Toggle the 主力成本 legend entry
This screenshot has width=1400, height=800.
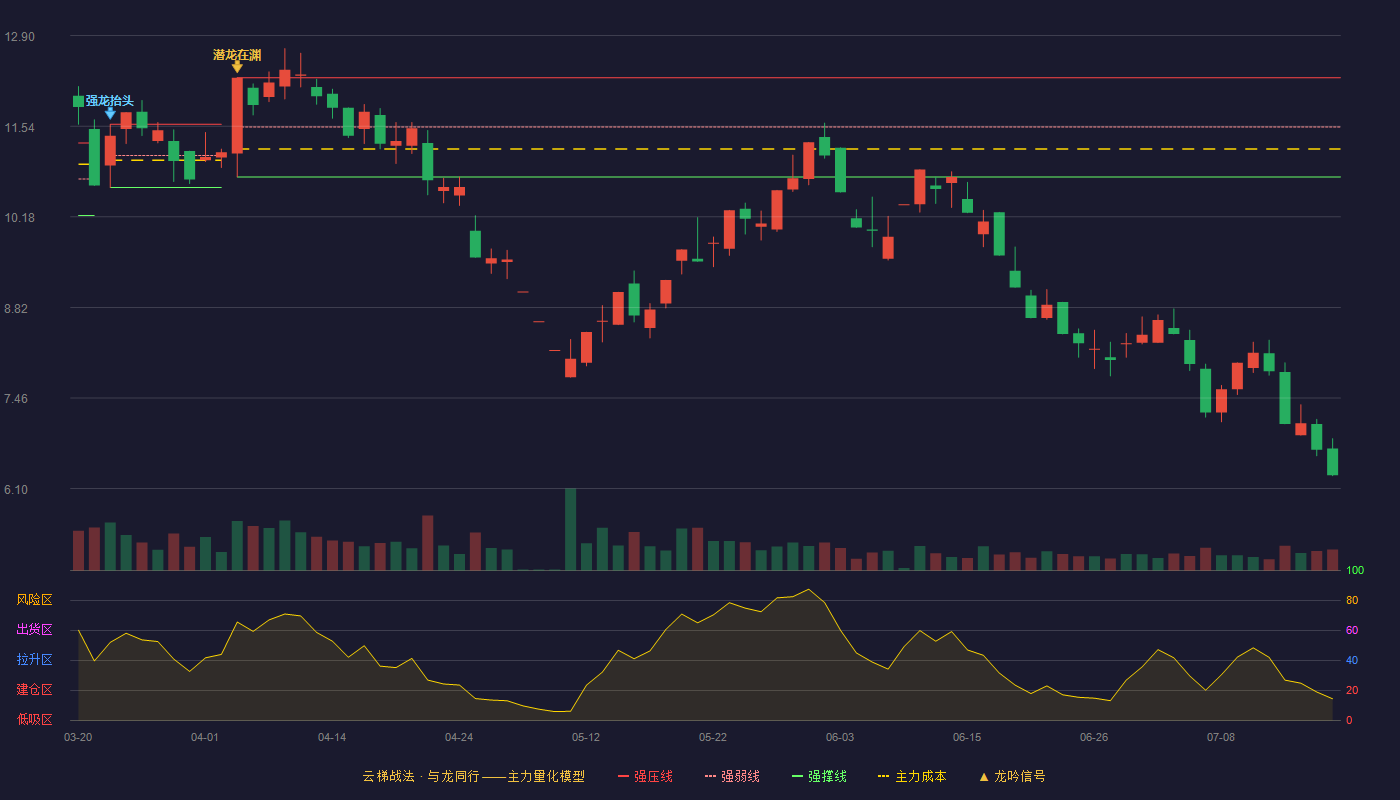point(912,776)
